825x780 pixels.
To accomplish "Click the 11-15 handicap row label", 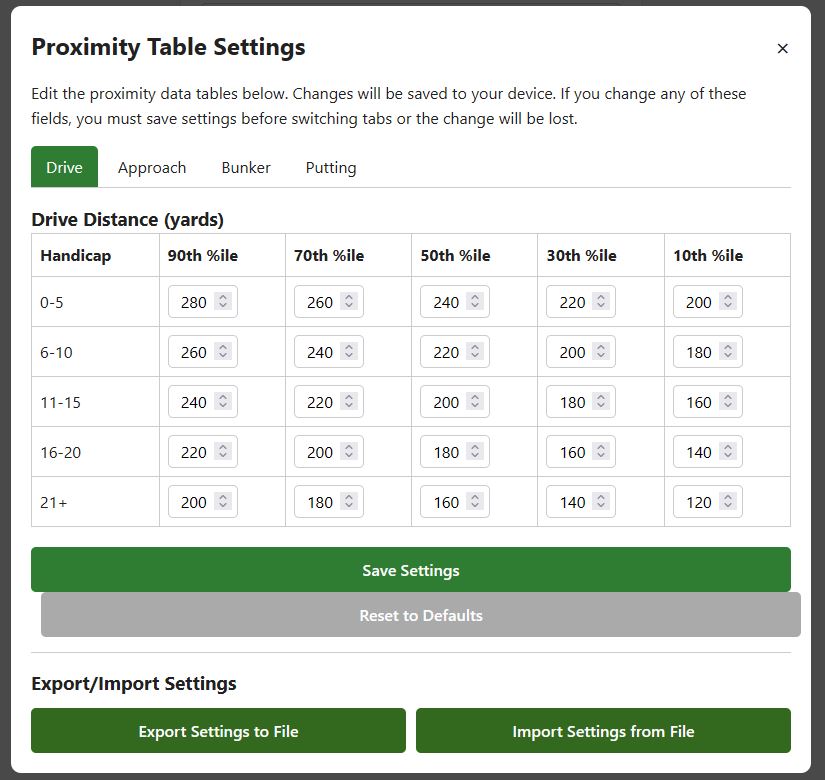I will [61, 403].
